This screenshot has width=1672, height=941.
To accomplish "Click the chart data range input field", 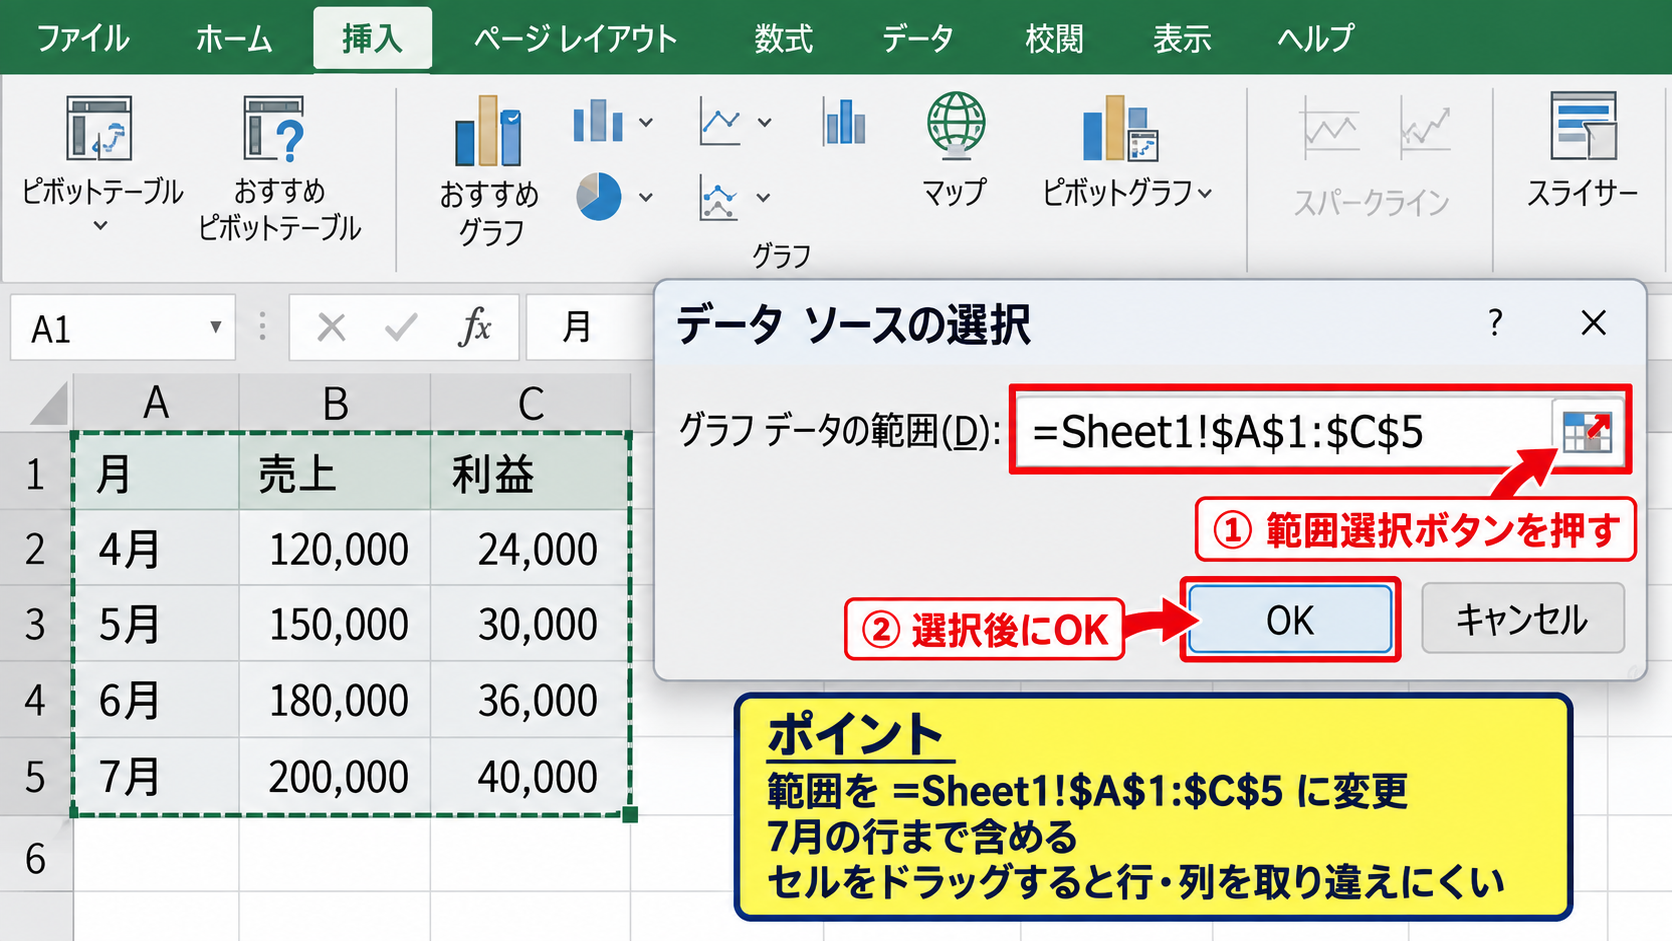I will [x=1285, y=432].
